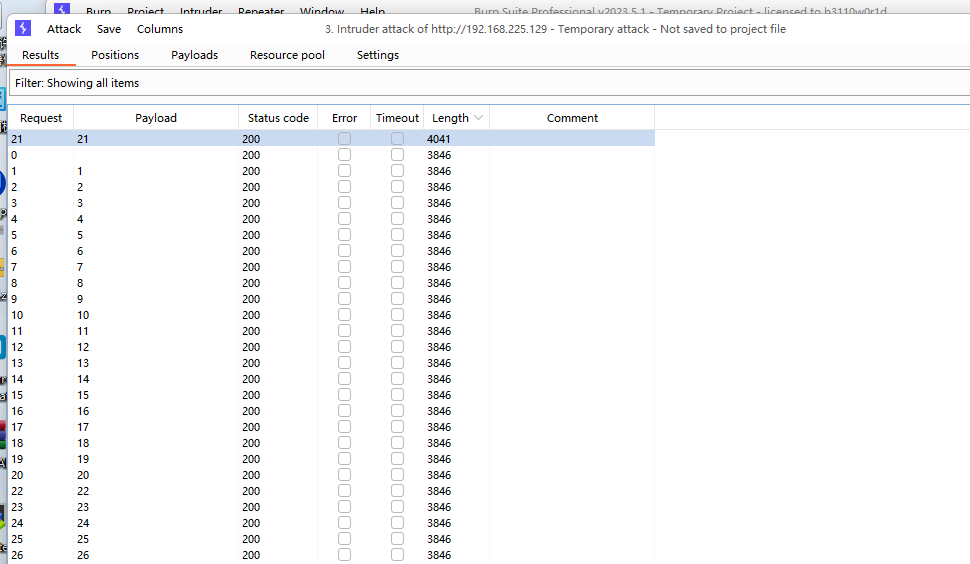This screenshot has width=970, height=564.
Task: Open the Attack menu
Action: click(x=64, y=29)
